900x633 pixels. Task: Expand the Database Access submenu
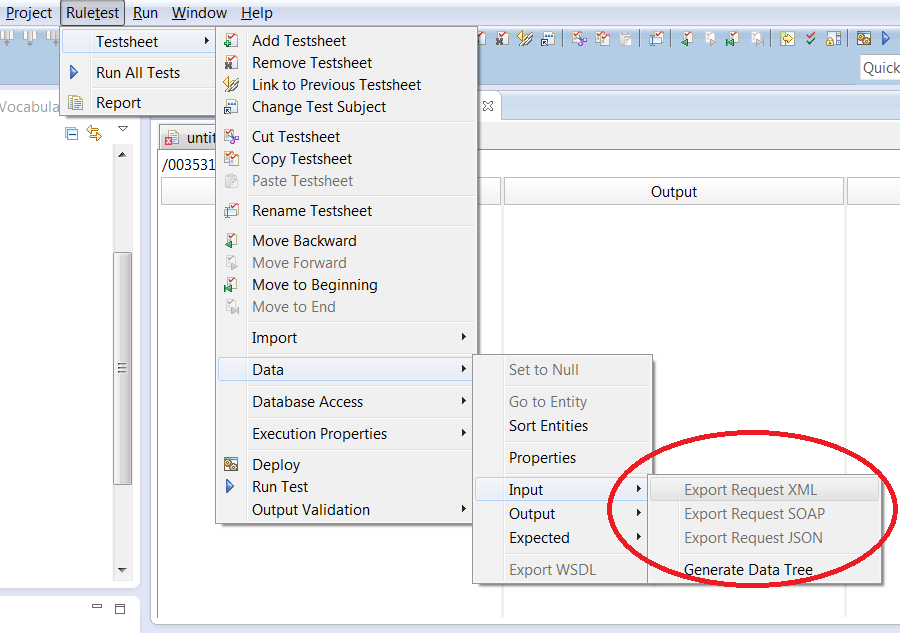(346, 402)
